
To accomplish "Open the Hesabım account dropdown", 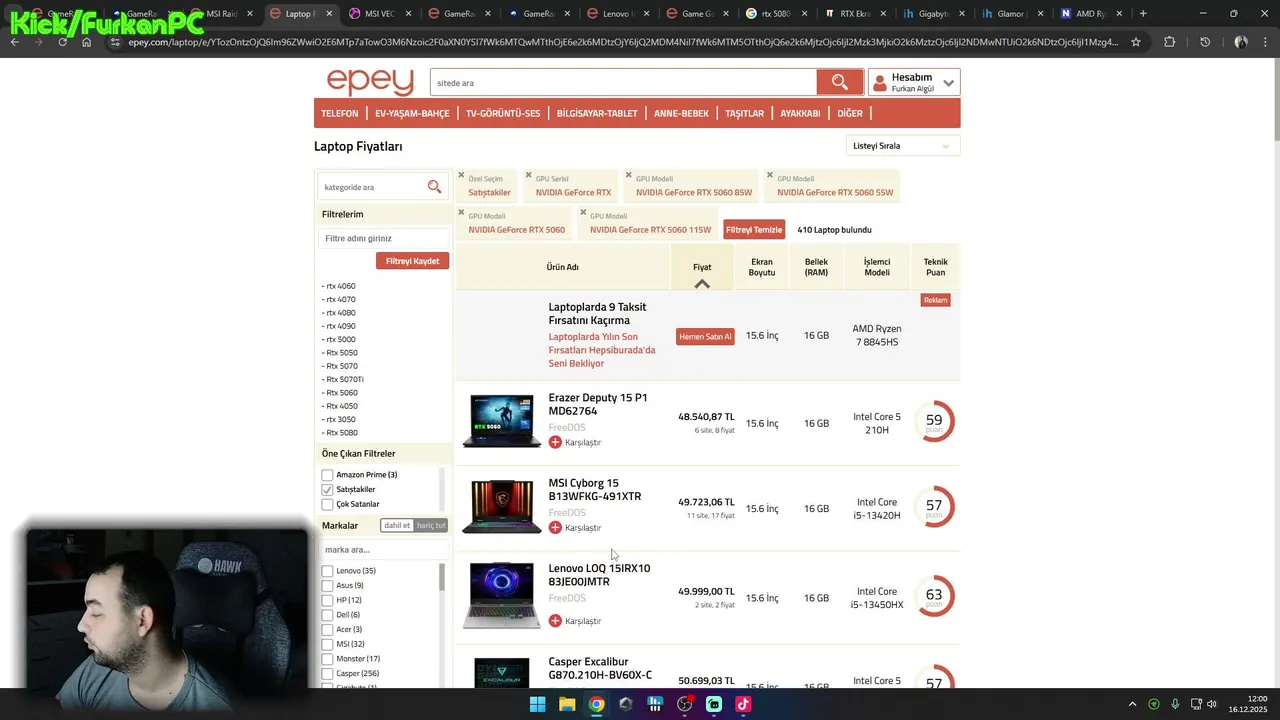I will click(x=914, y=82).
